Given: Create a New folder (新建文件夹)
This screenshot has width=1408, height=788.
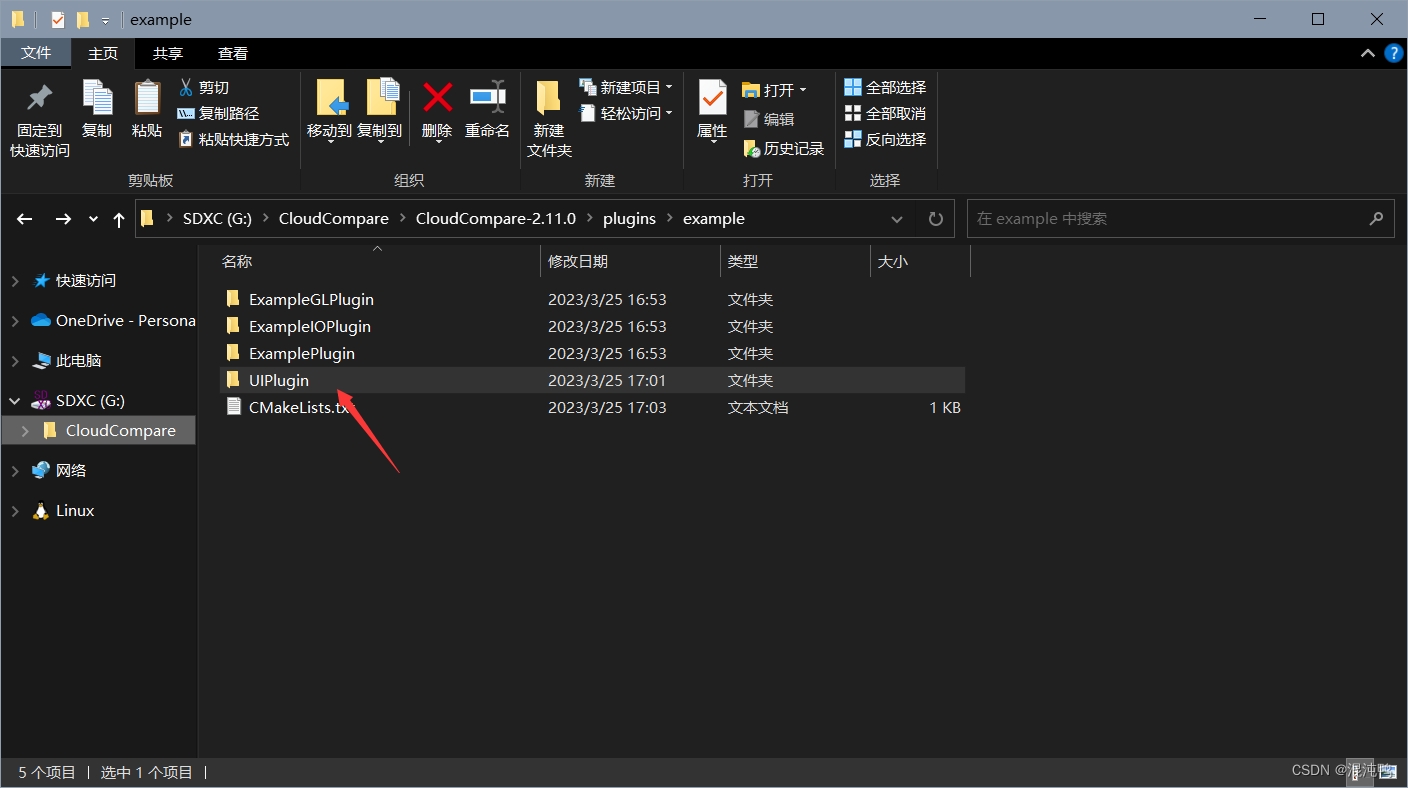Looking at the screenshot, I should tap(549, 119).
